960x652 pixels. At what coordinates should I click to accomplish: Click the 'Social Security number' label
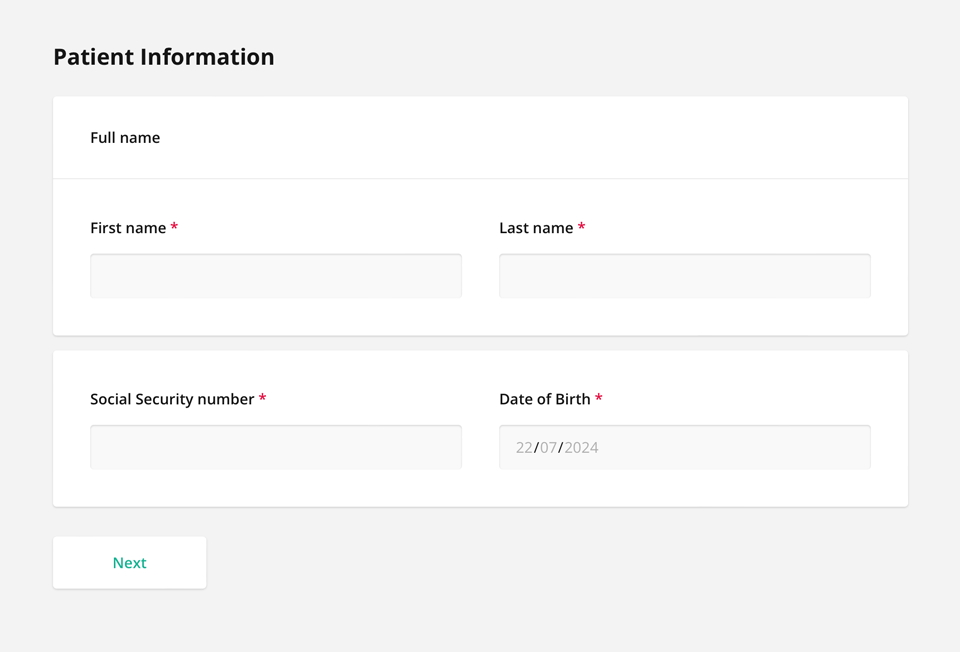pyautogui.click(x=172, y=399)
